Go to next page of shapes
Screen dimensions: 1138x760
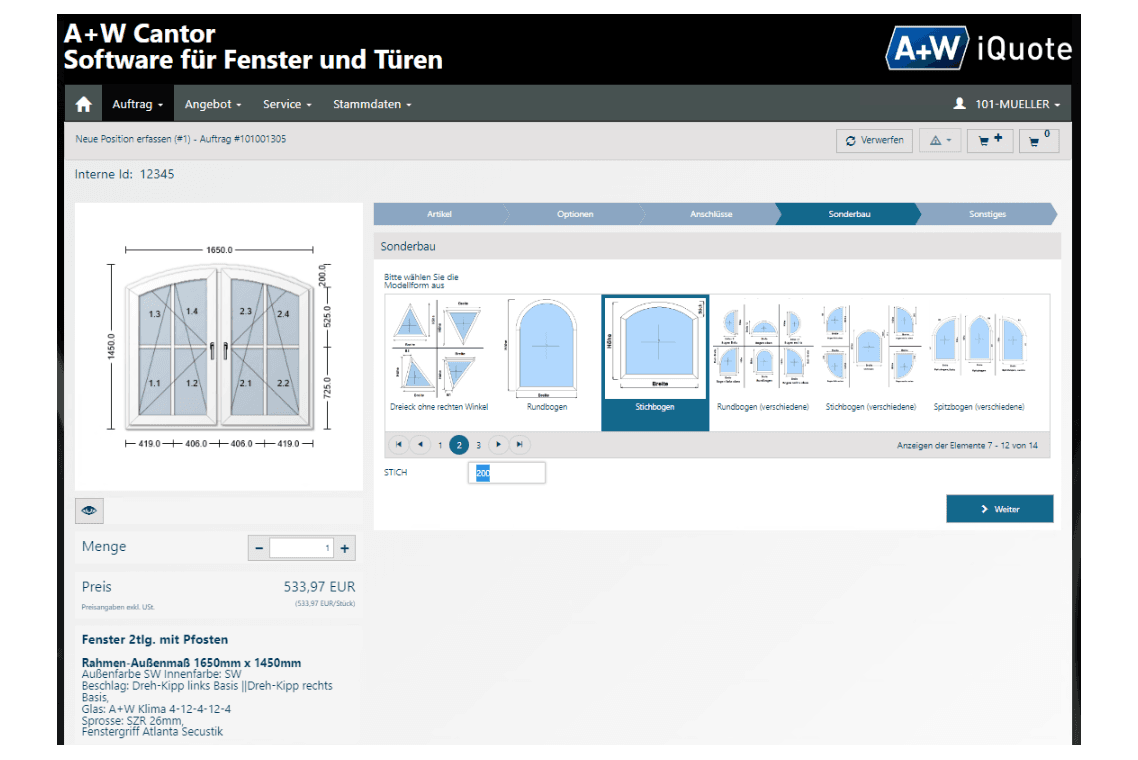499,444
